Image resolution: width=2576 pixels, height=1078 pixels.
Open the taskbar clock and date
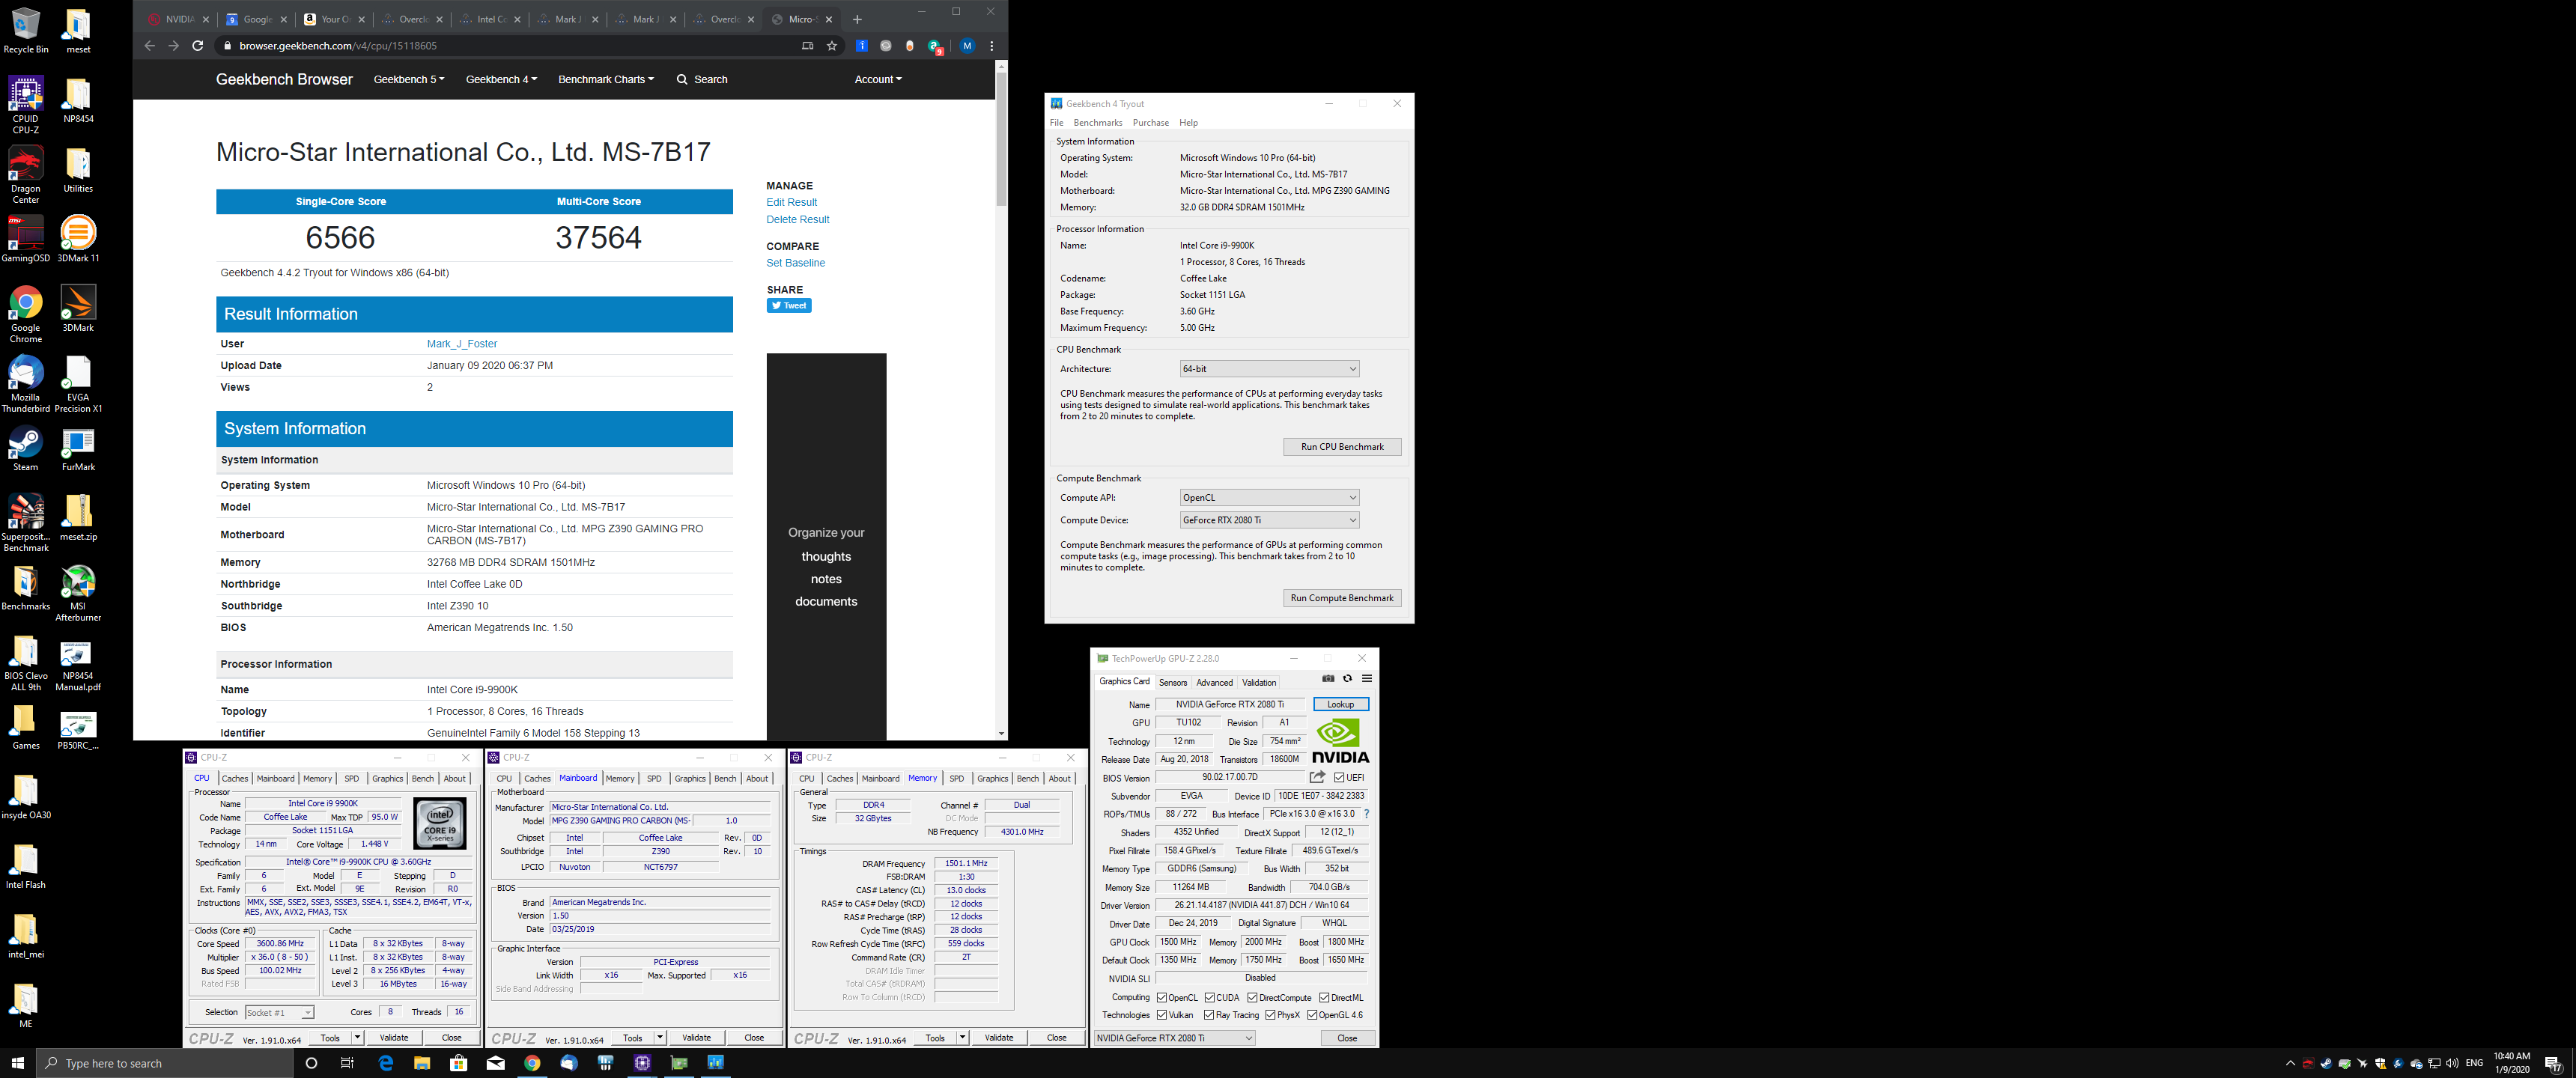2511,1063
